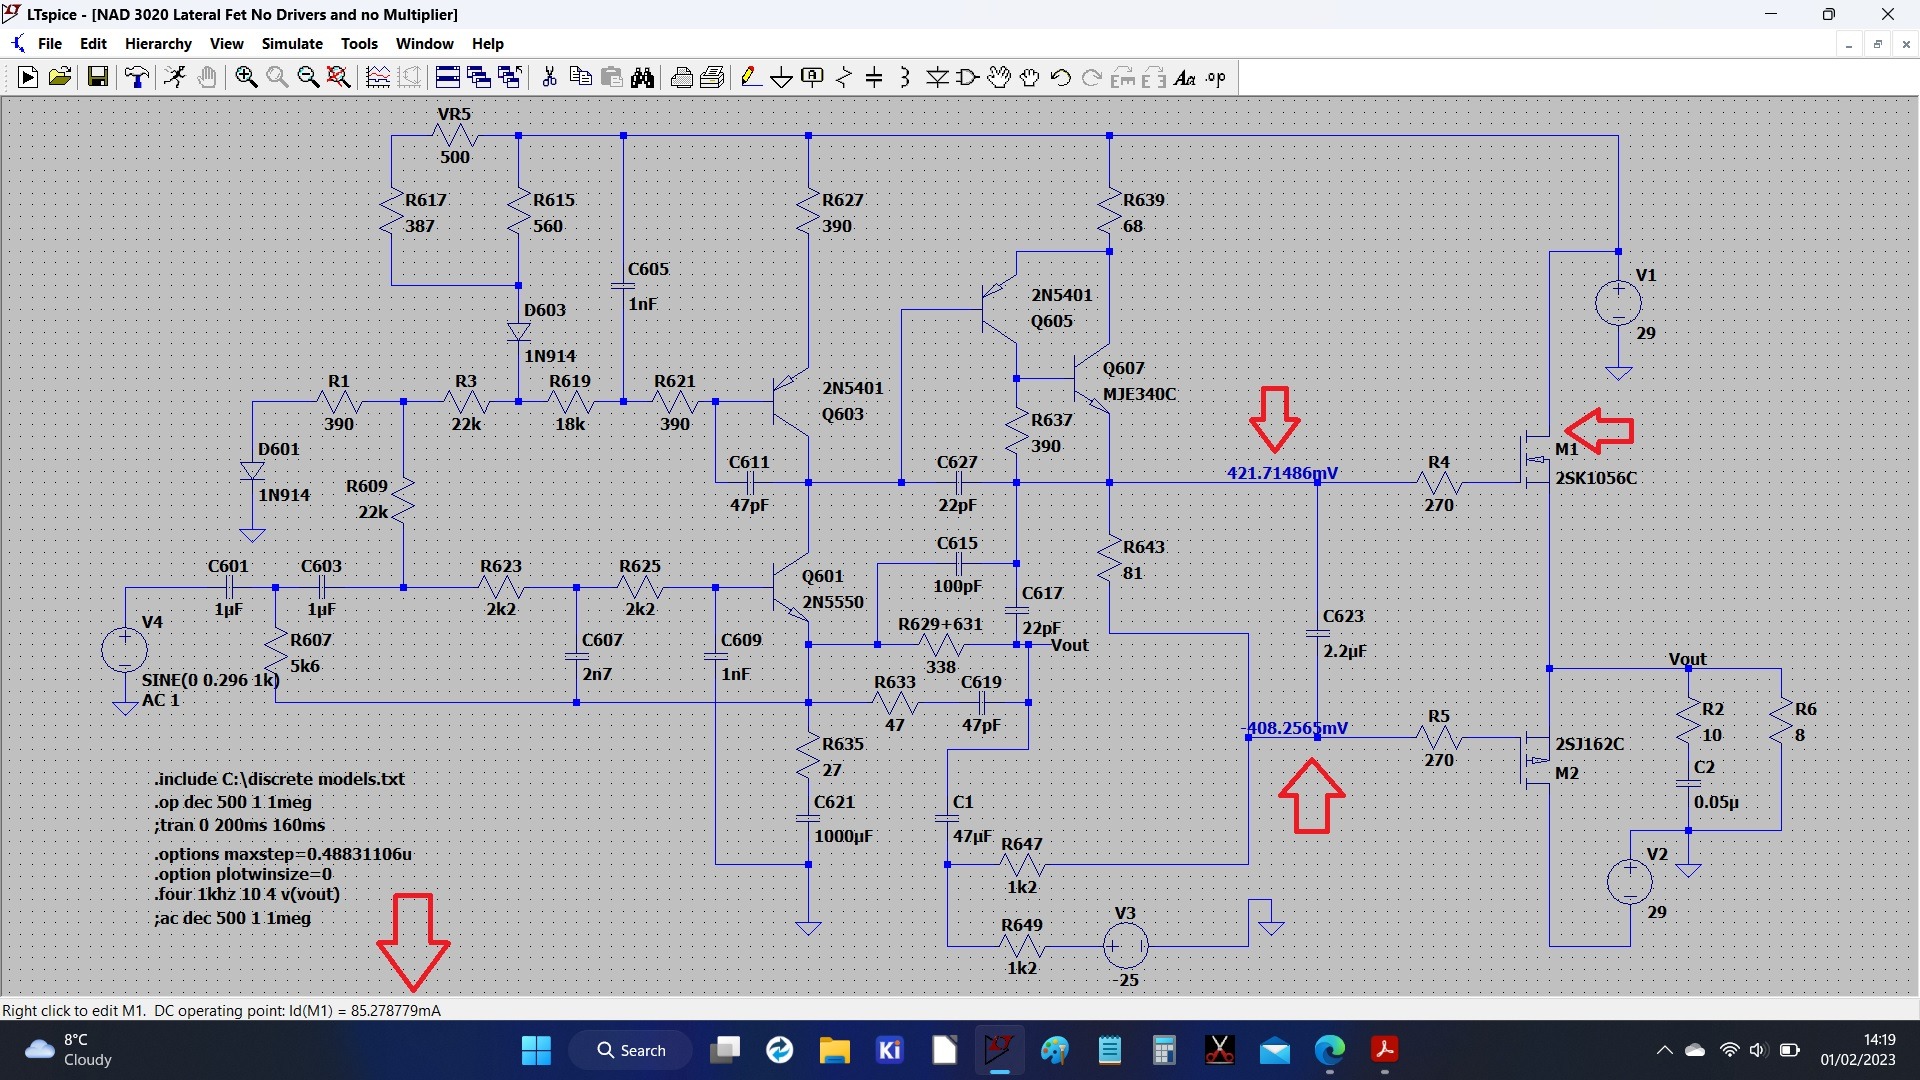Save the schematic with the floppy icon
This screenshot has width=1920, height=1080.
click(98, 78)
